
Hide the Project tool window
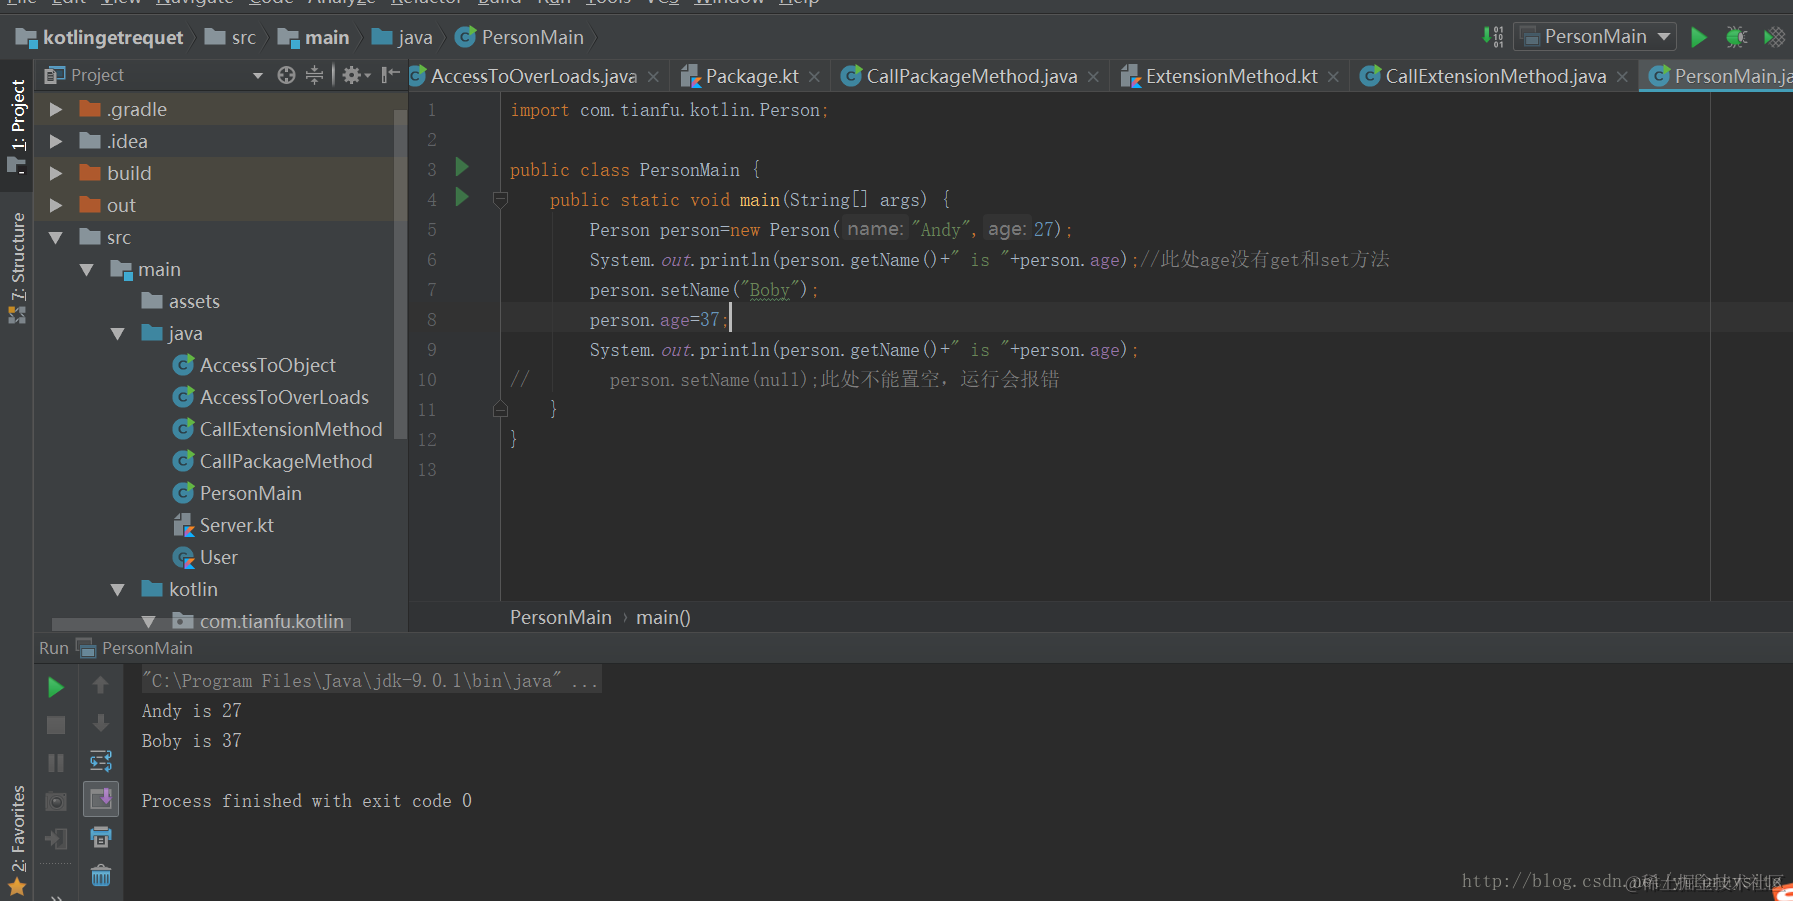tap(390, 75)
